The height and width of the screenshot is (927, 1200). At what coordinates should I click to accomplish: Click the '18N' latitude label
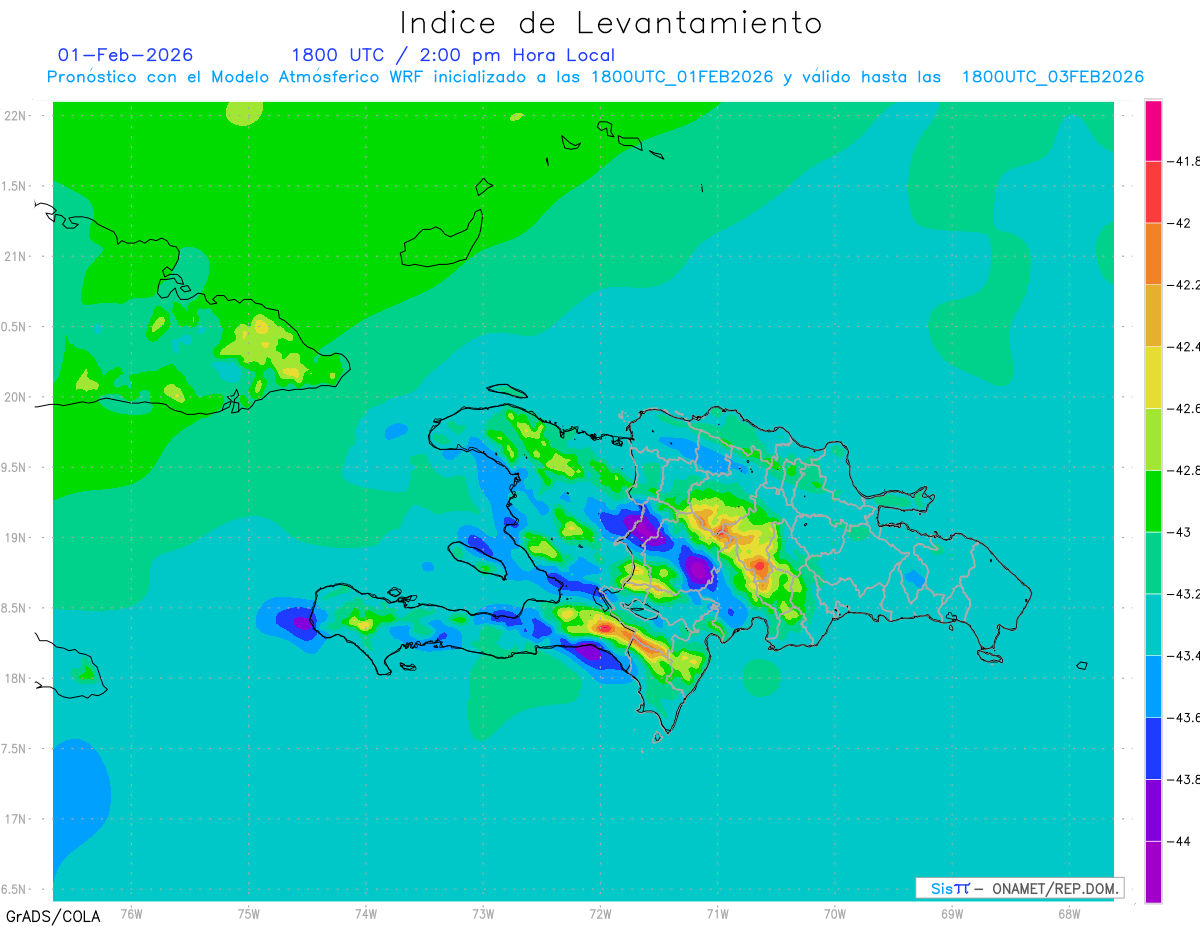pyautogui.click(x=15, y=678)
